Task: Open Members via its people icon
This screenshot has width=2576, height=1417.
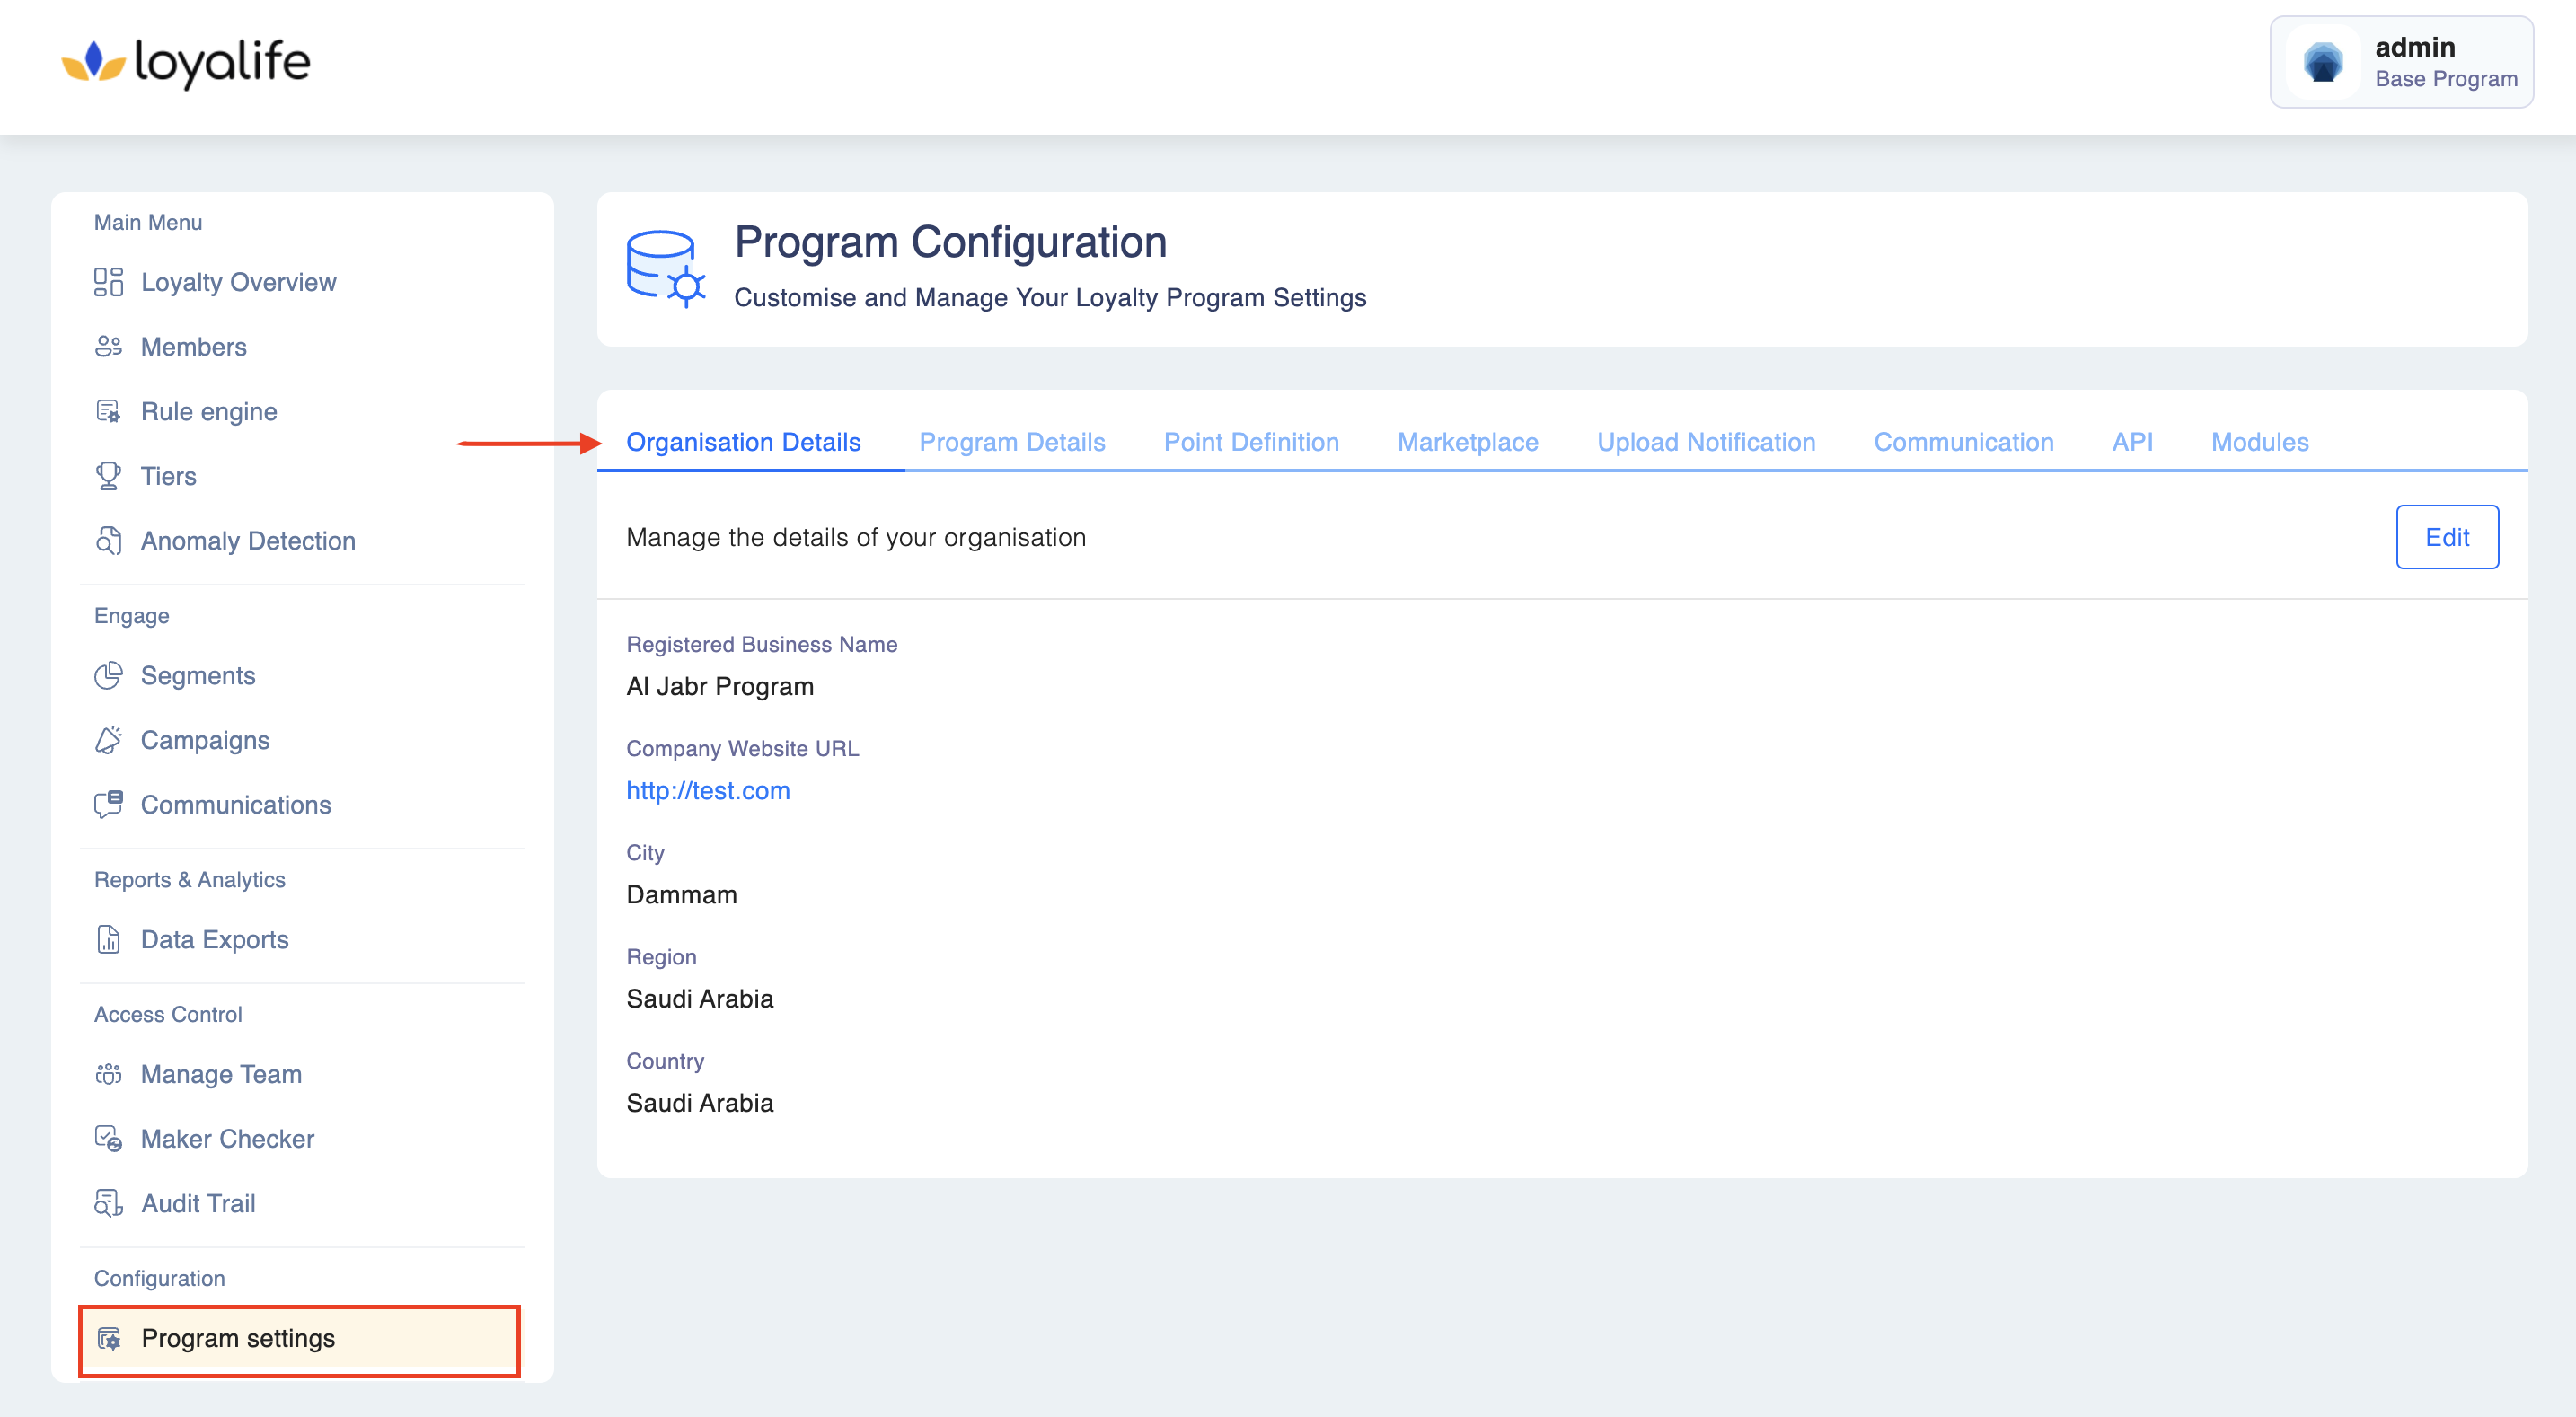Action: (x=108, y=347)
